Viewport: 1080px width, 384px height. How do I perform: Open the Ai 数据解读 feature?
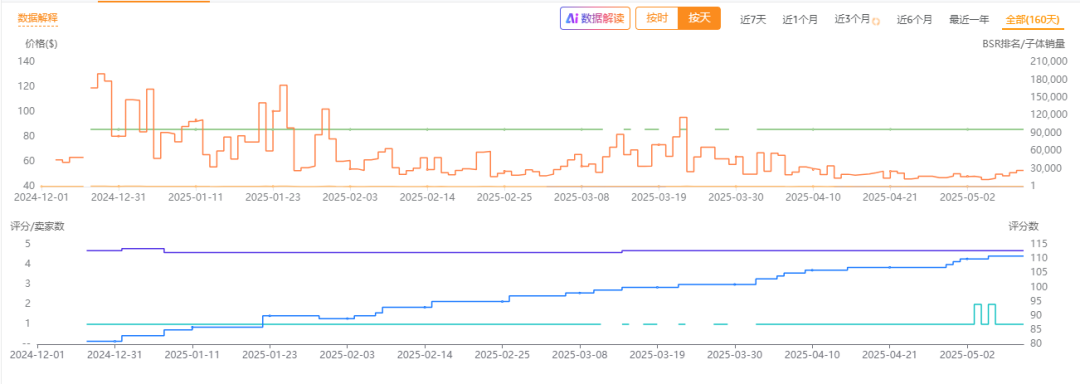pos(595,19)
